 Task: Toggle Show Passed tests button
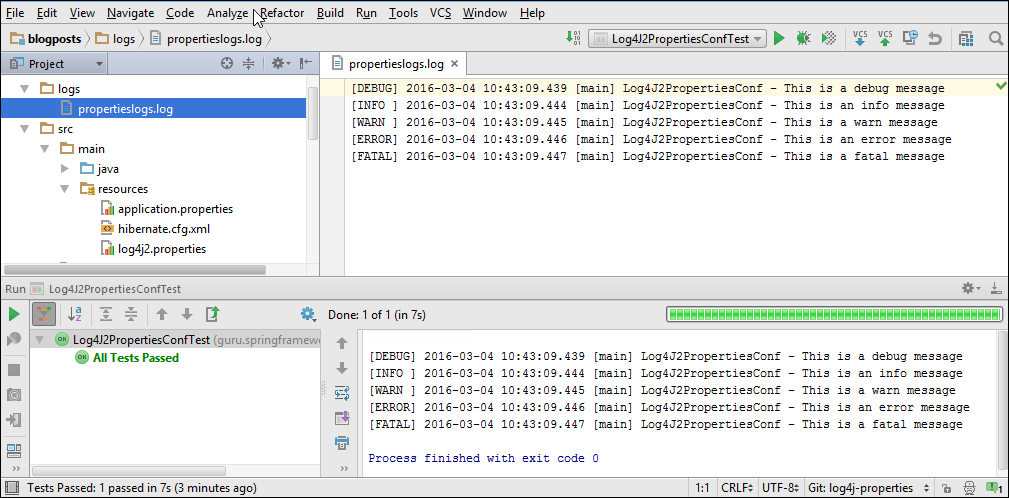click(x=44, y=314)
